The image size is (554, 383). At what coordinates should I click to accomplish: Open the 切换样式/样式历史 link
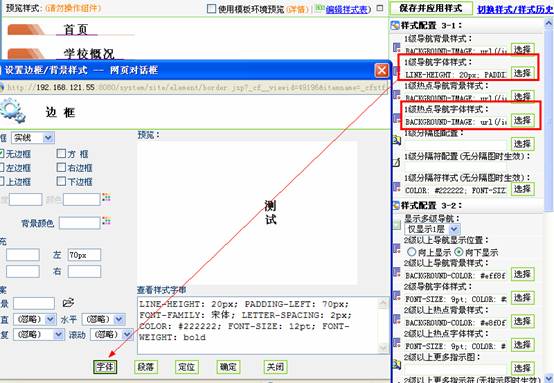[x=515, y=9]
